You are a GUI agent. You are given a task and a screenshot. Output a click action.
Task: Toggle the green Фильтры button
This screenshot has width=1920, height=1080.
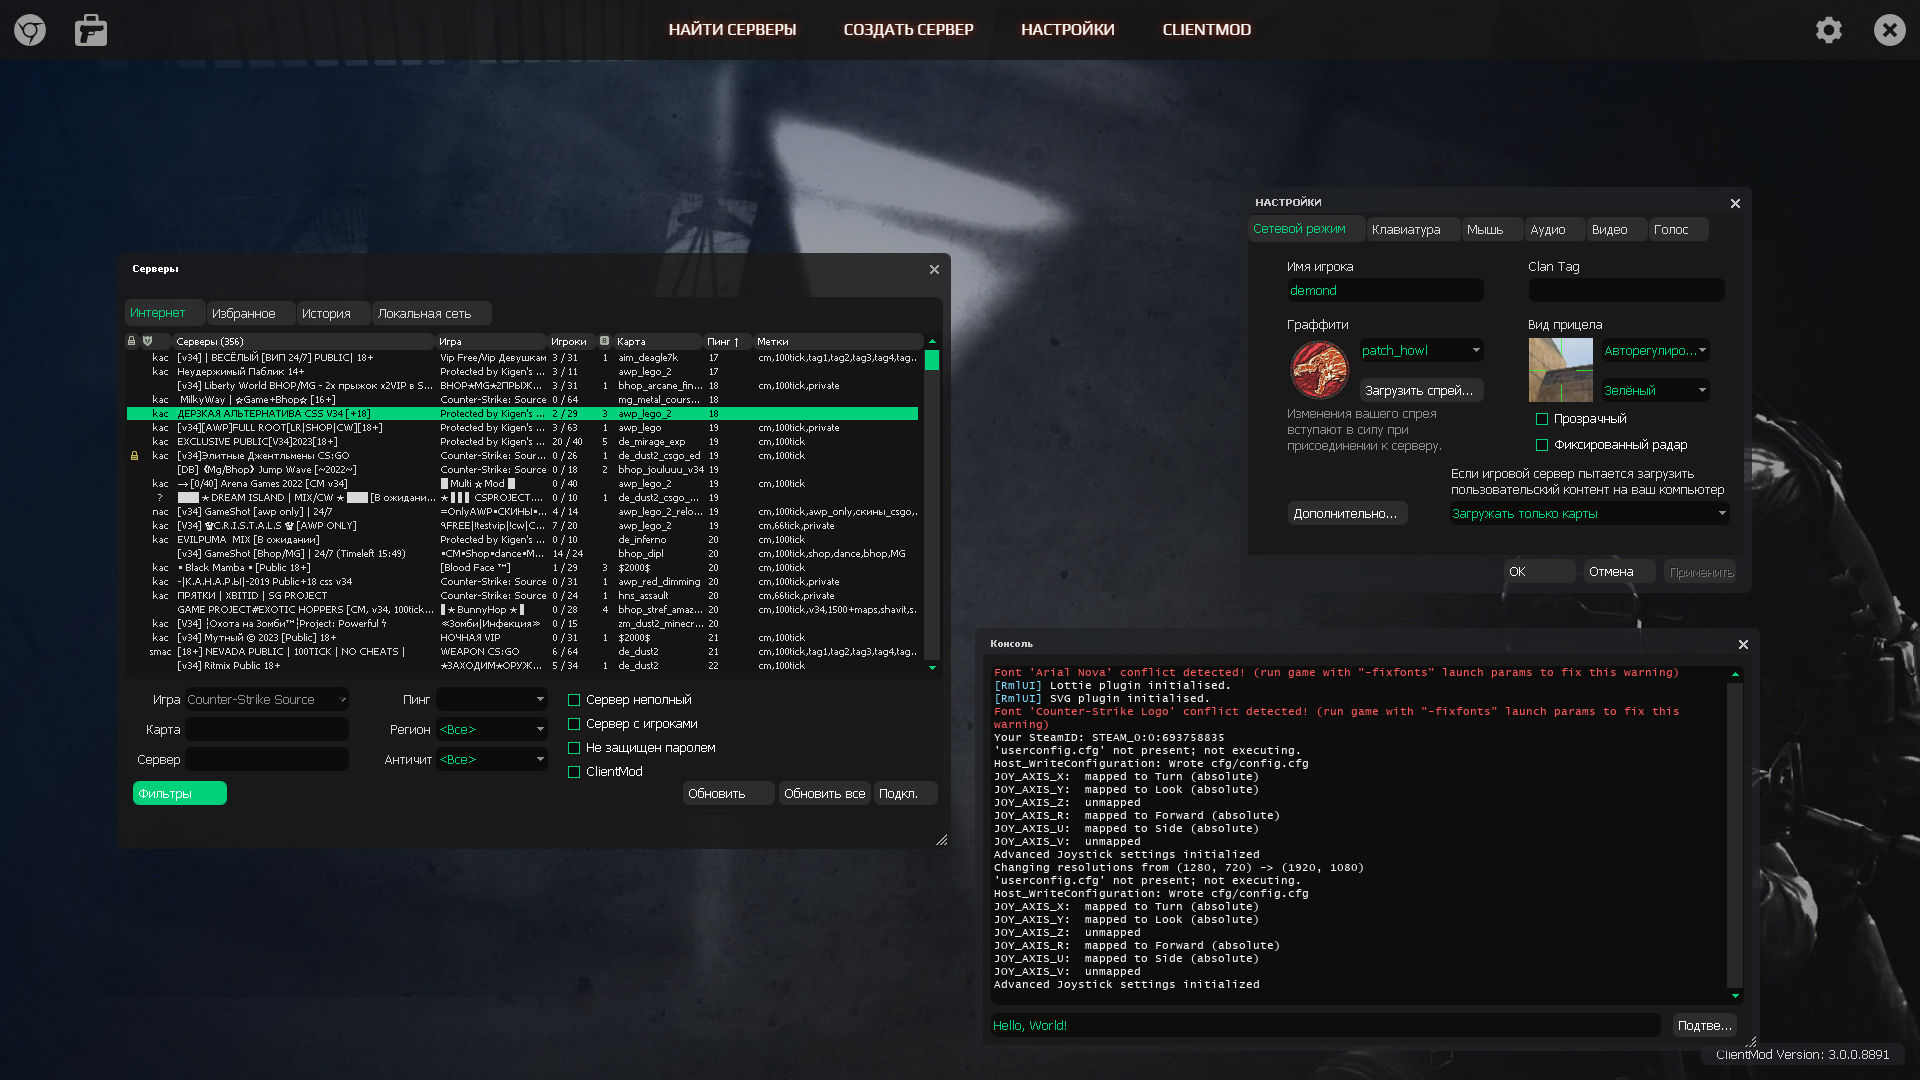click(180, 793)
